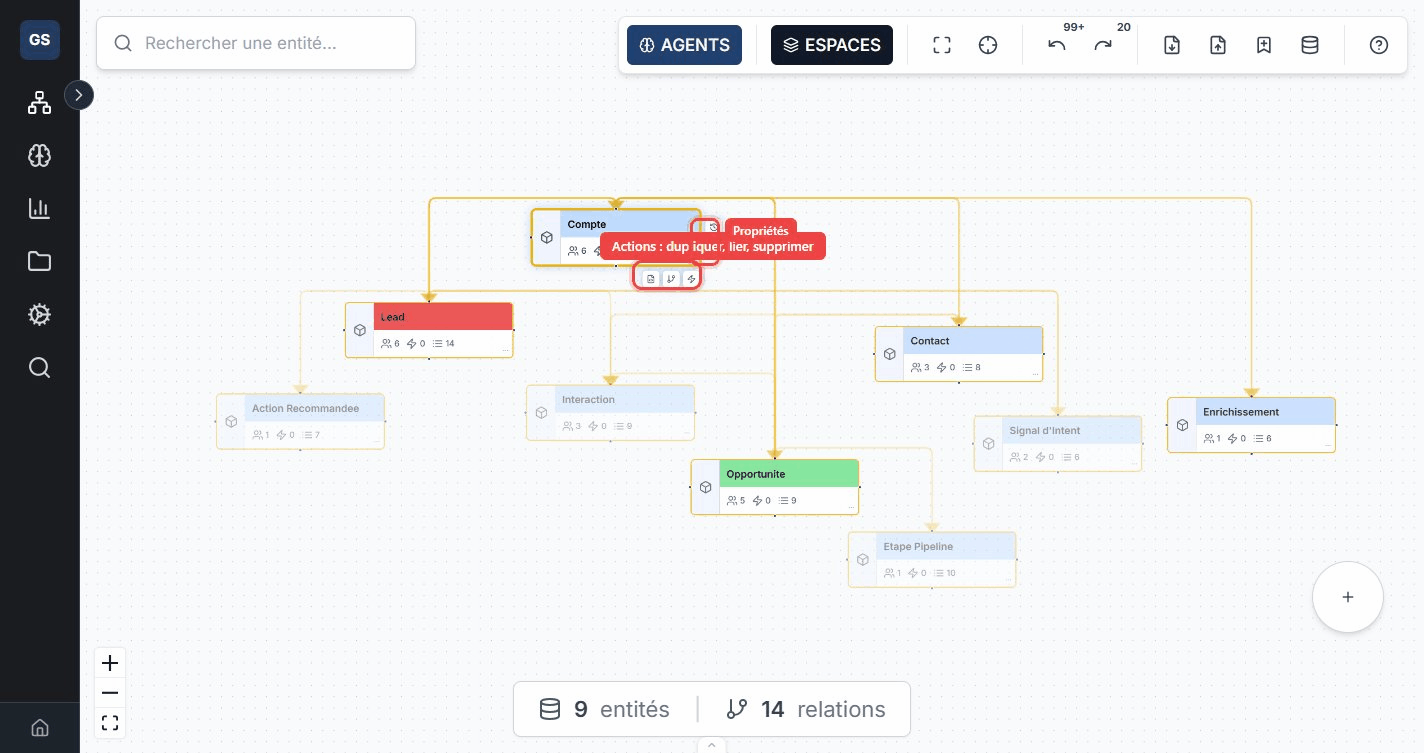Import a file using the download-file icon
This screenshot has height=753, width=1424.
pyautogui.click(x=1171, y=45)
